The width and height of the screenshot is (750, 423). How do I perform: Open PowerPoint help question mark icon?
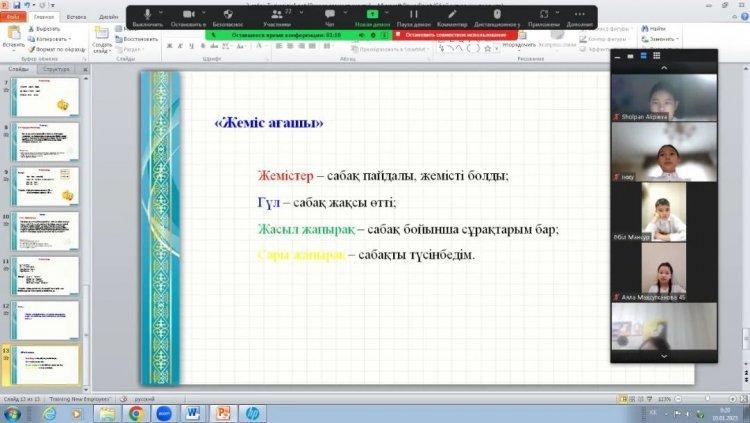coord(745,16)
